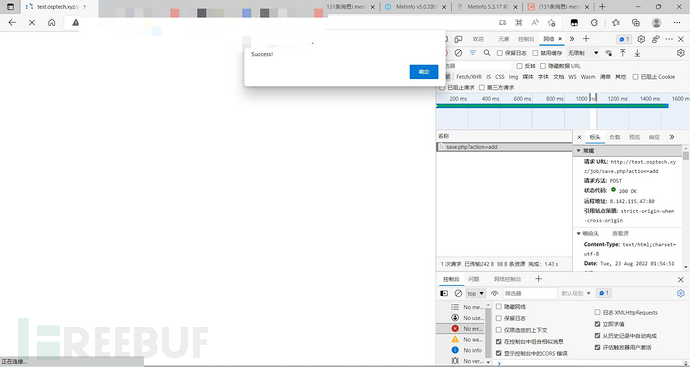Open DevTools settings gear in top bar
Image resolution: width=690 pixels, height=367 pixels.
coord(641,39)
